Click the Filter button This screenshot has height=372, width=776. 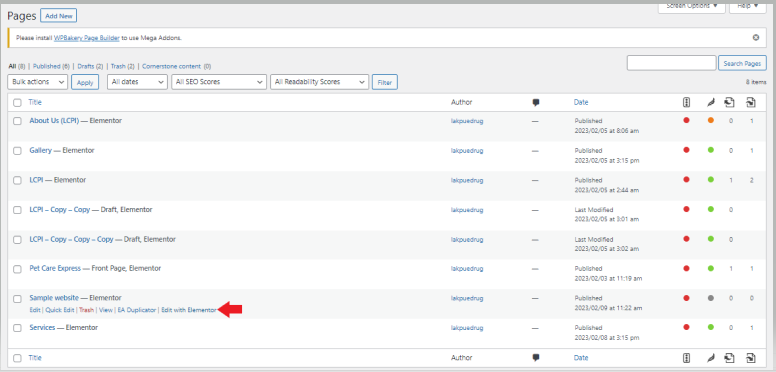(x=385, y=83)
